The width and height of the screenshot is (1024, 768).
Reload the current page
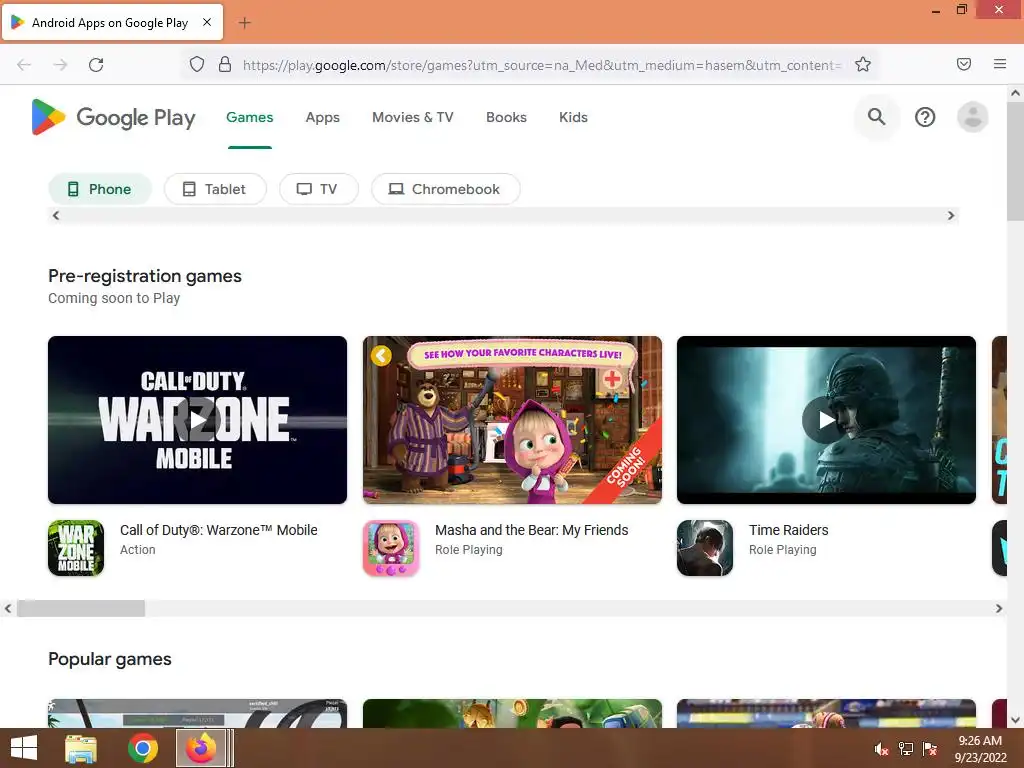[96, 65]
